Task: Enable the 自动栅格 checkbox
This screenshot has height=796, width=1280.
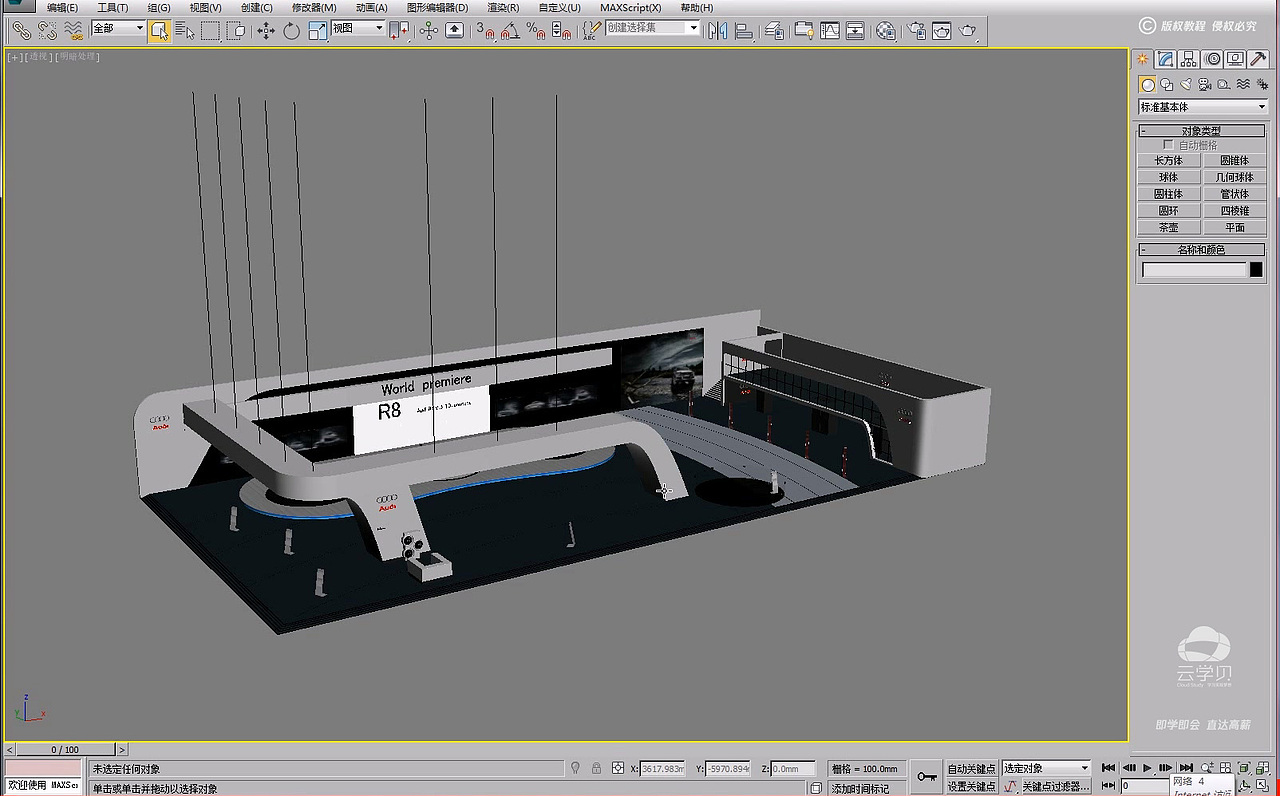Action: [1168, 145]
